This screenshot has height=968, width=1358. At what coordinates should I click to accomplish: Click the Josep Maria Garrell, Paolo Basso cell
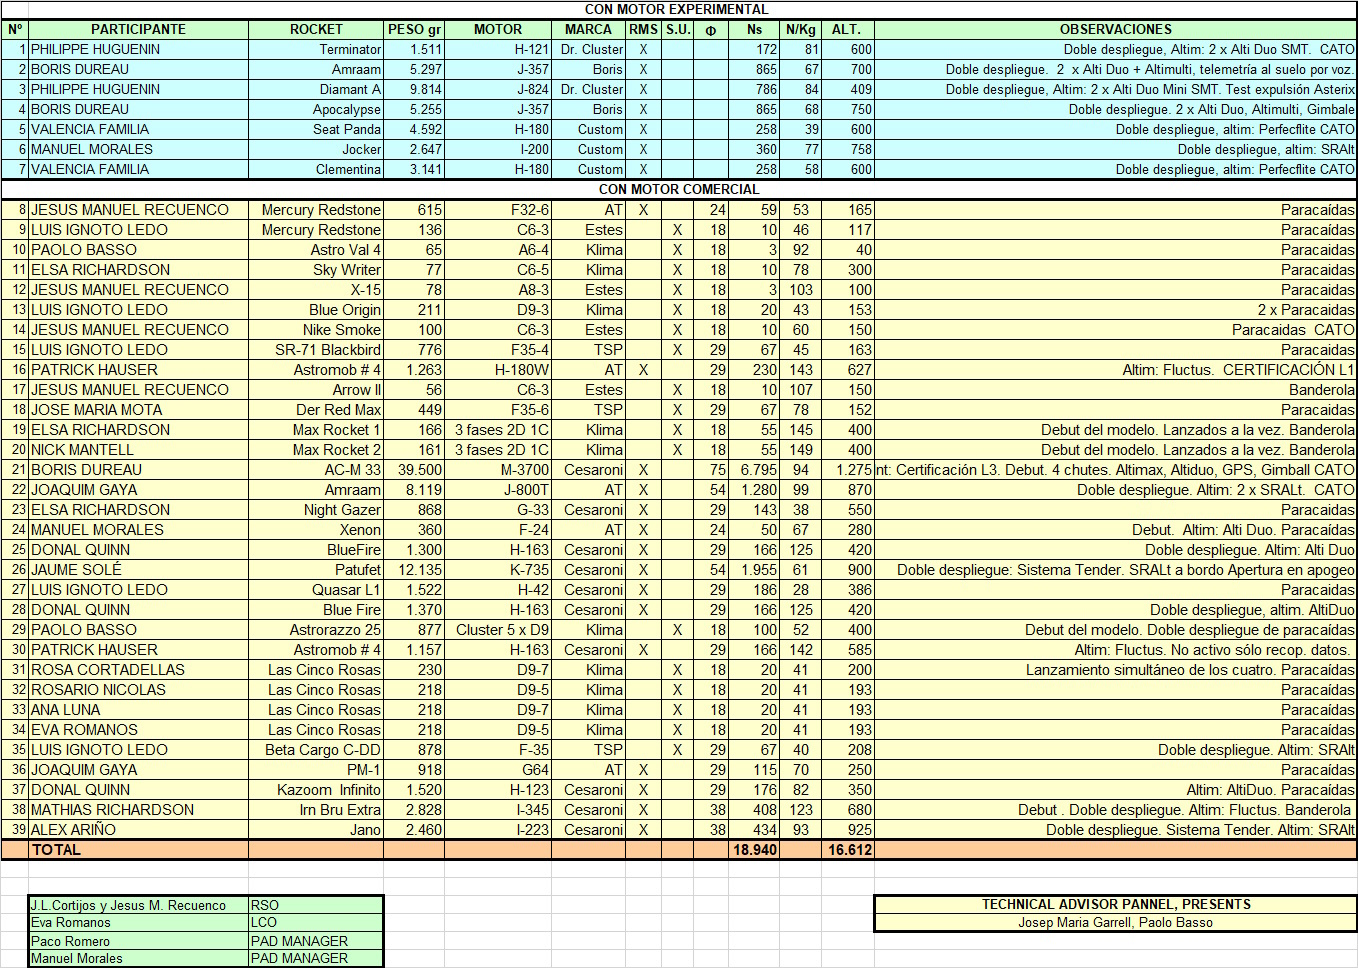(x=1116, y=922)
